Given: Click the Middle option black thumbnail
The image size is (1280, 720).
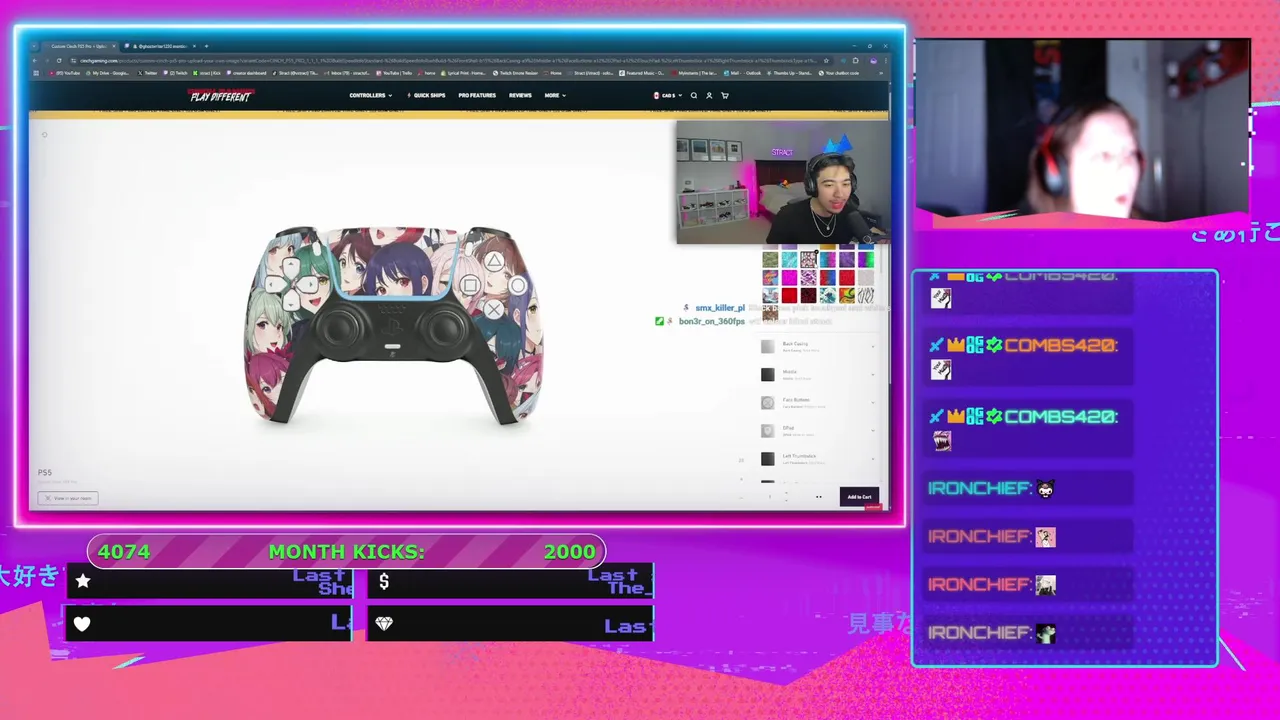Looking at the screenshot, I should click(x=767, y=374).
